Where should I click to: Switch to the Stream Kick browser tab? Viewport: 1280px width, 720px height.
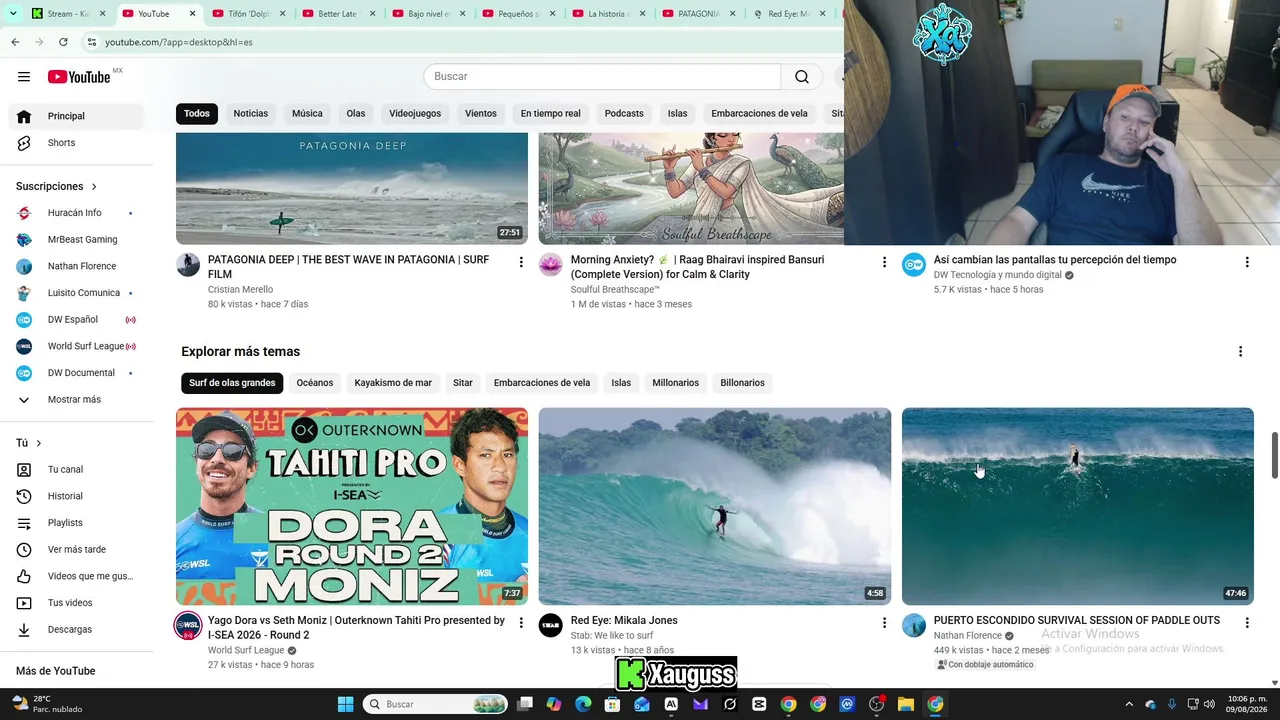[70, 14]
